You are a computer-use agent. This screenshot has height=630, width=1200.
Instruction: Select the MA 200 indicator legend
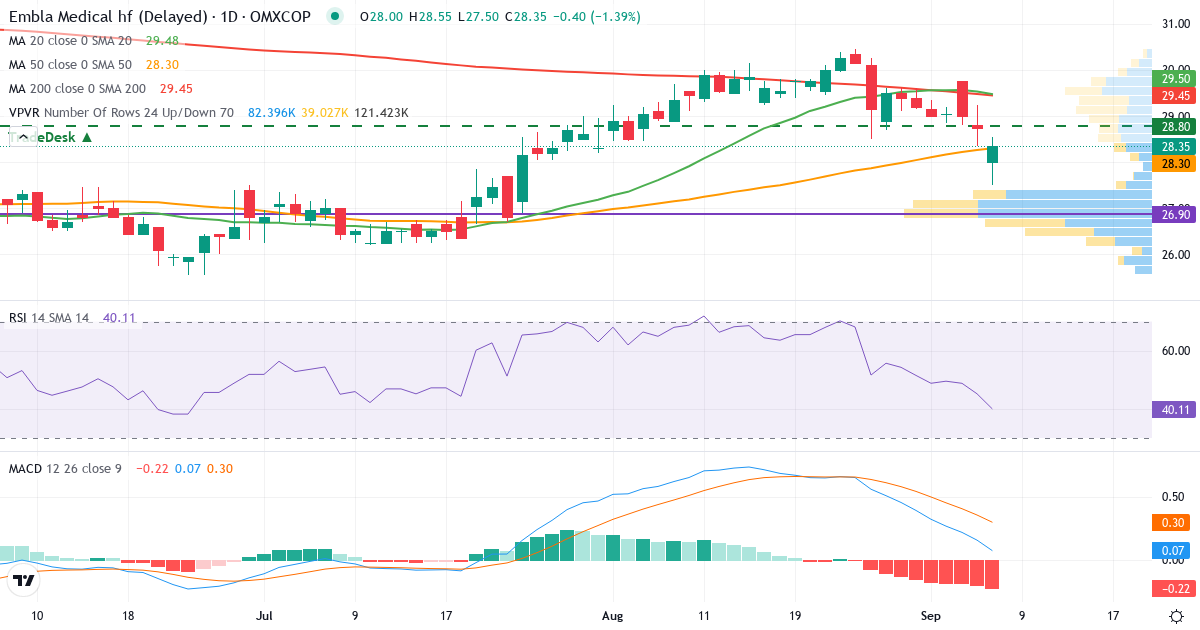point(79,89)
